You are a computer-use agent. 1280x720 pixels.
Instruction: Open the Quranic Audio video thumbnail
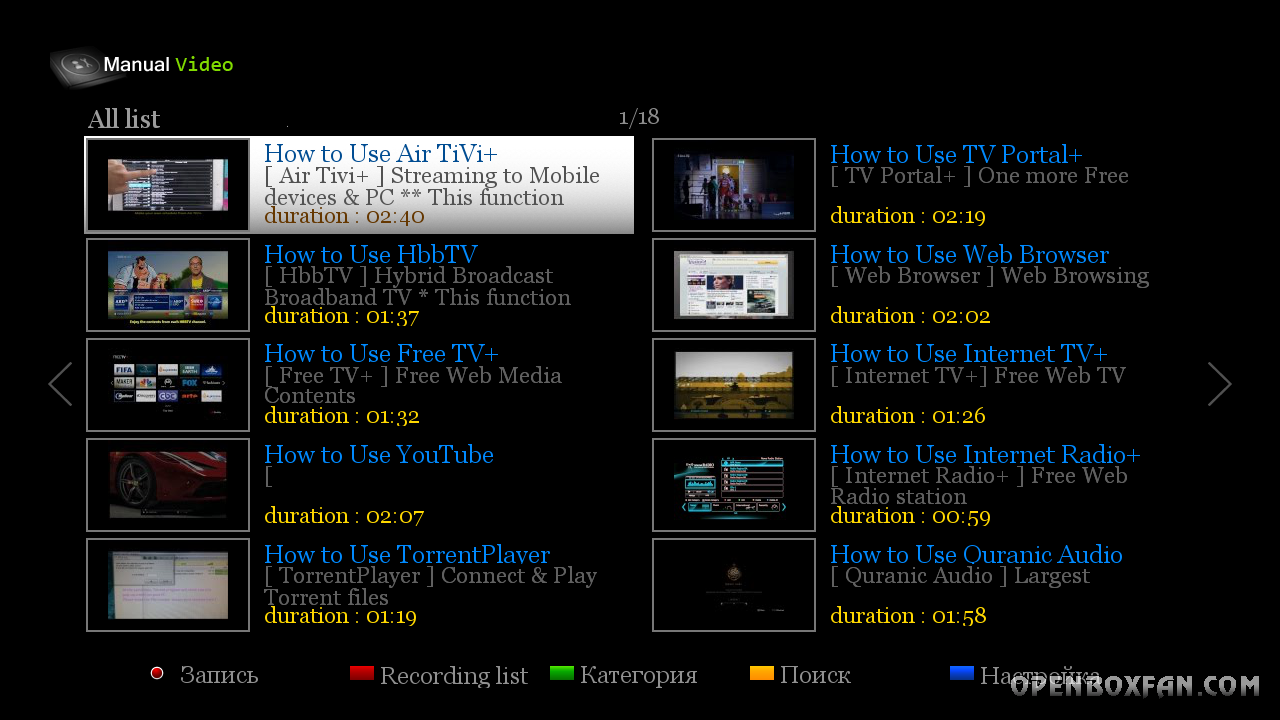point(734,585)
